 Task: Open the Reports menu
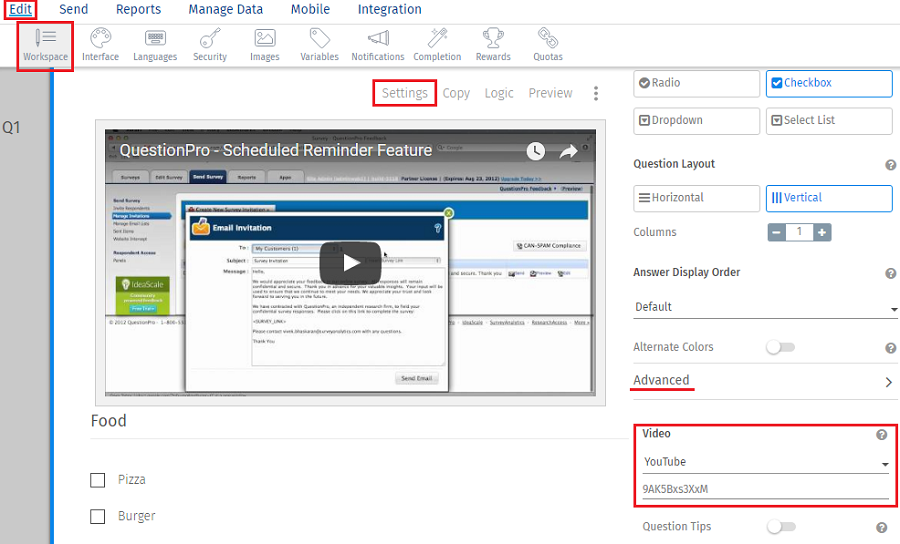138,9
